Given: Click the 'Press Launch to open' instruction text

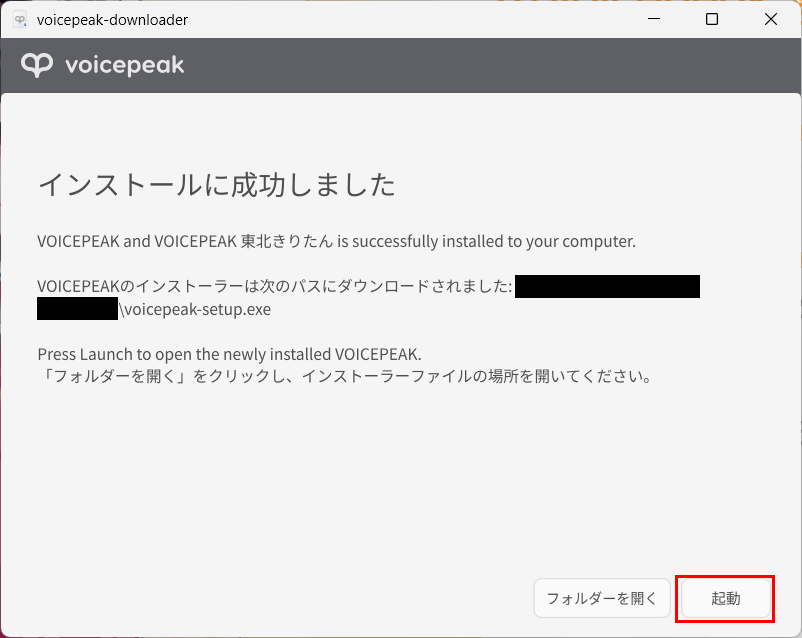Looking at the screenshot, I should point(229,354).
